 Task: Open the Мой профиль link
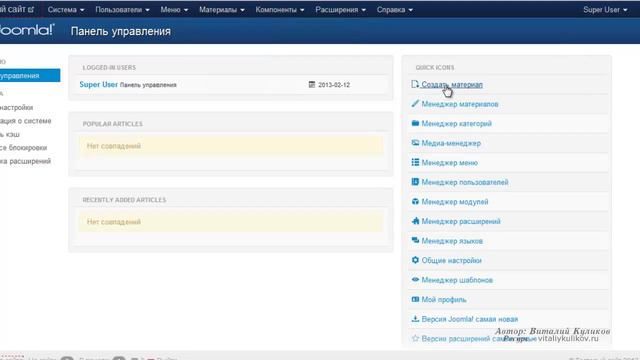tap(444, 300)
